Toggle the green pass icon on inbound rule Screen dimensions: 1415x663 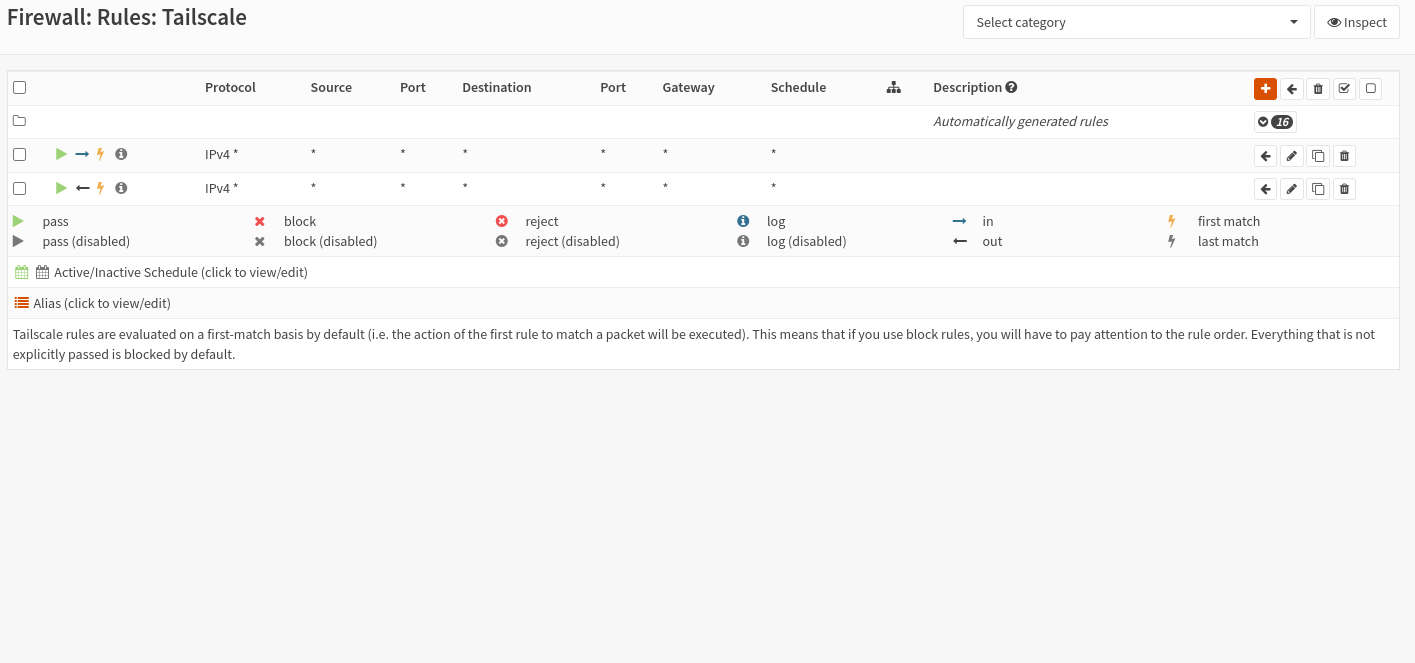tap(61, 154)
